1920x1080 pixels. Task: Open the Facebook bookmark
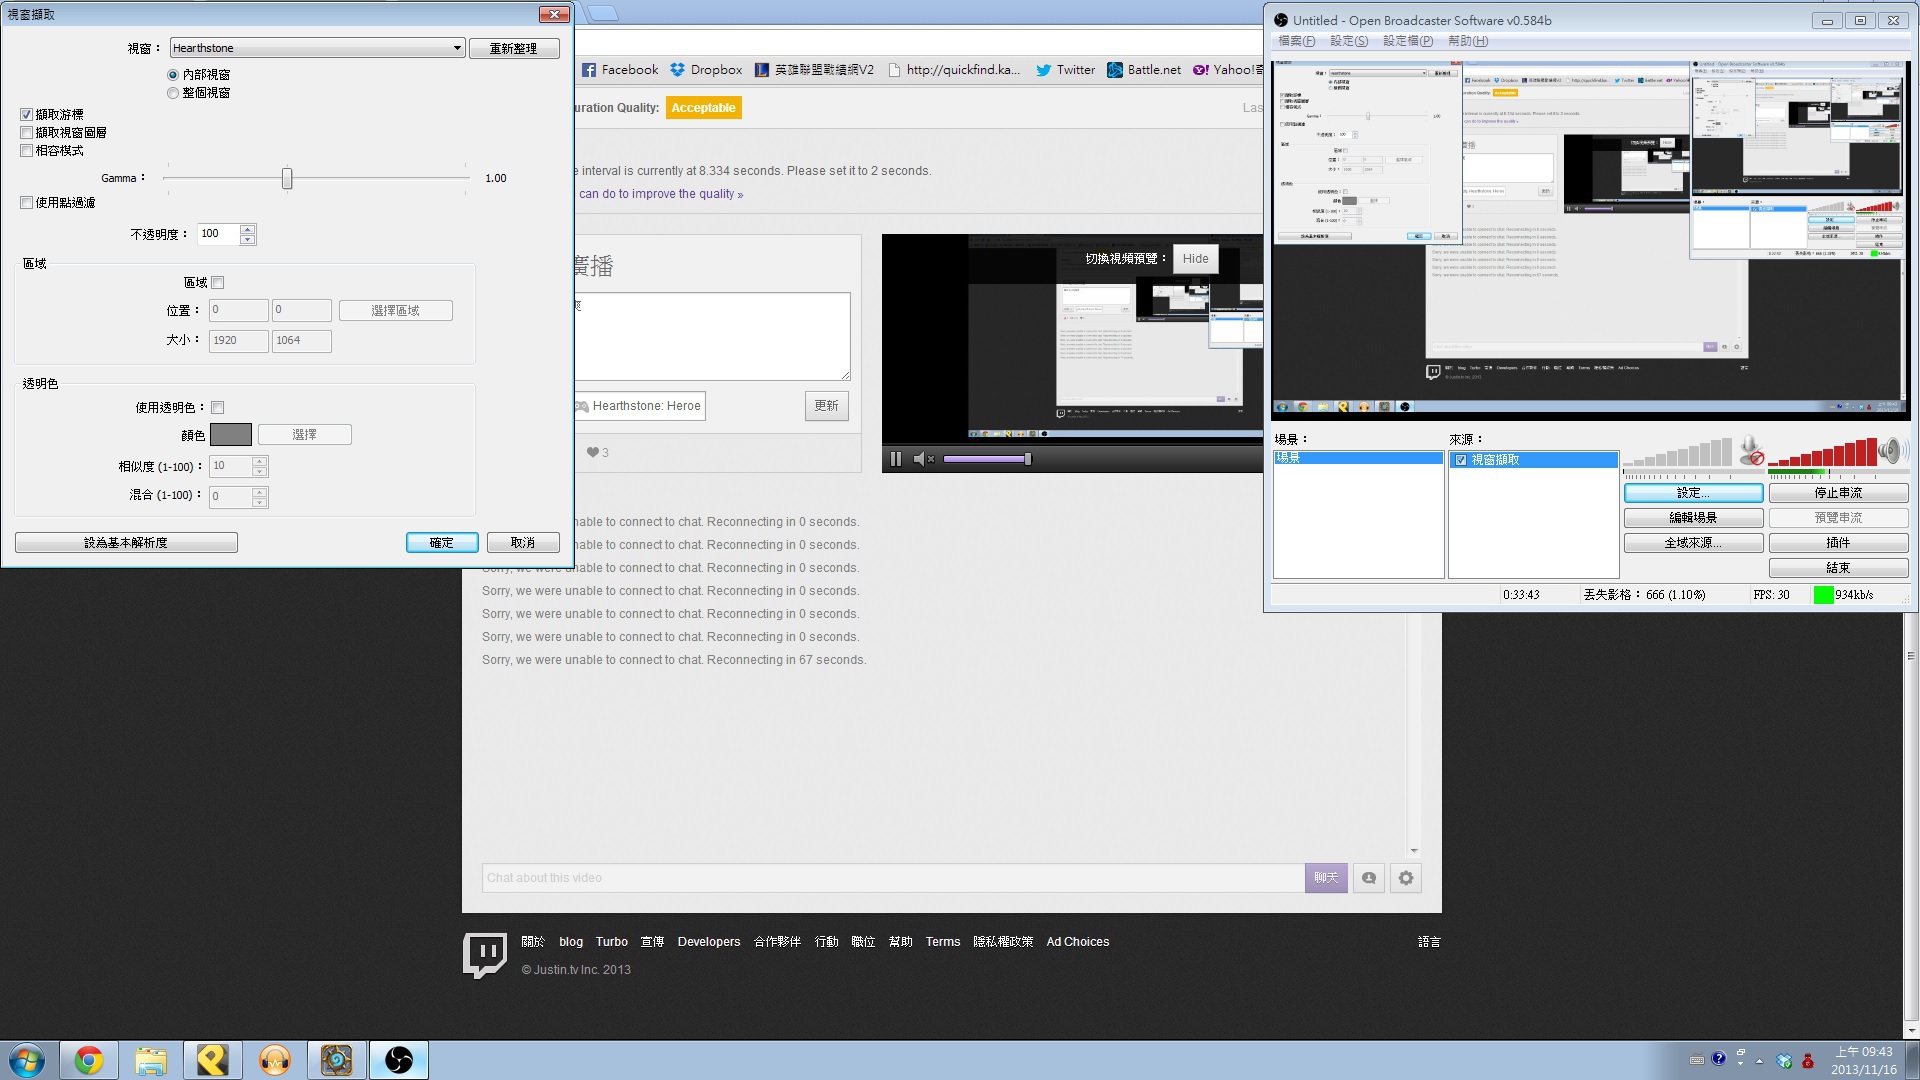620,70
